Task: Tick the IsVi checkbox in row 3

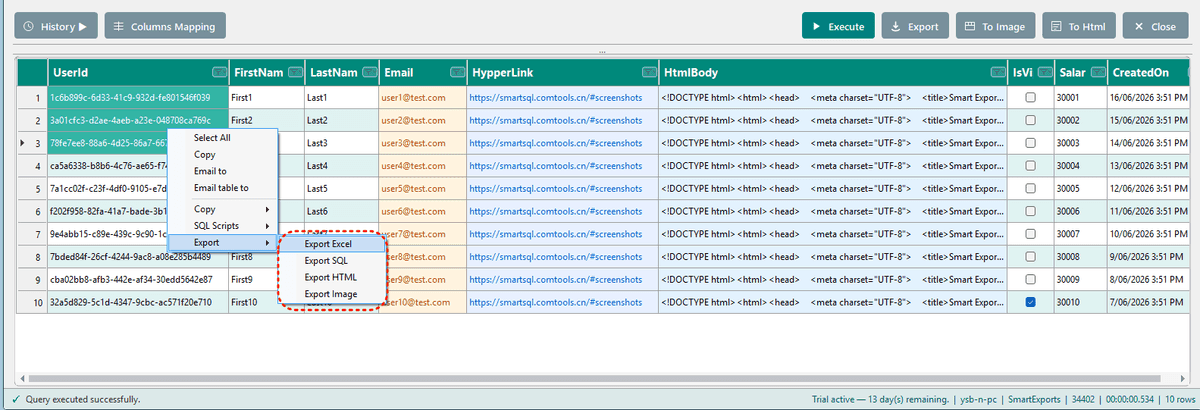Action: [x=1030, y=143]
